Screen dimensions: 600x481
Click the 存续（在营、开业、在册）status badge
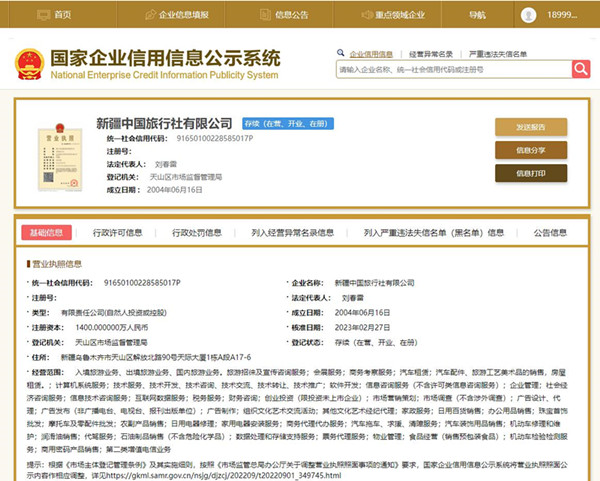pos(288,124)
